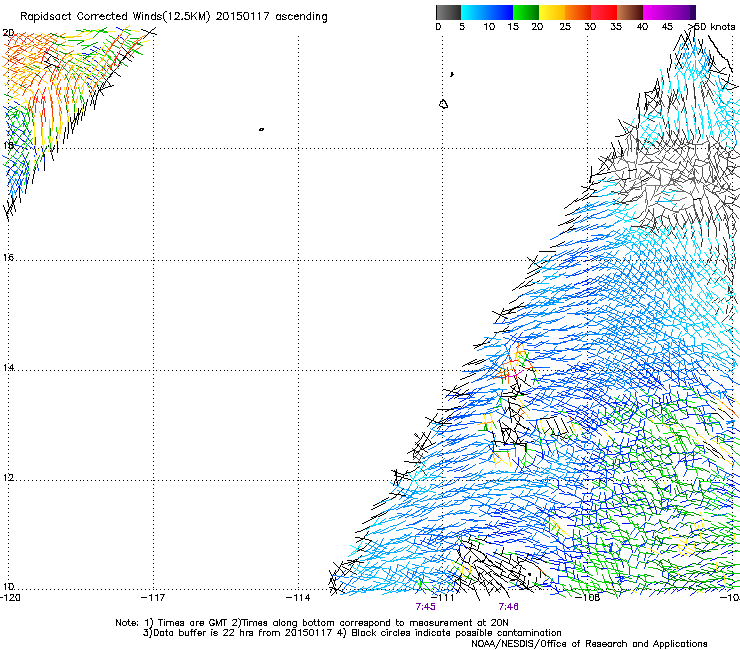740x650 pixels.
Task: Click the date '20150117' in the title
Action: 243,17
